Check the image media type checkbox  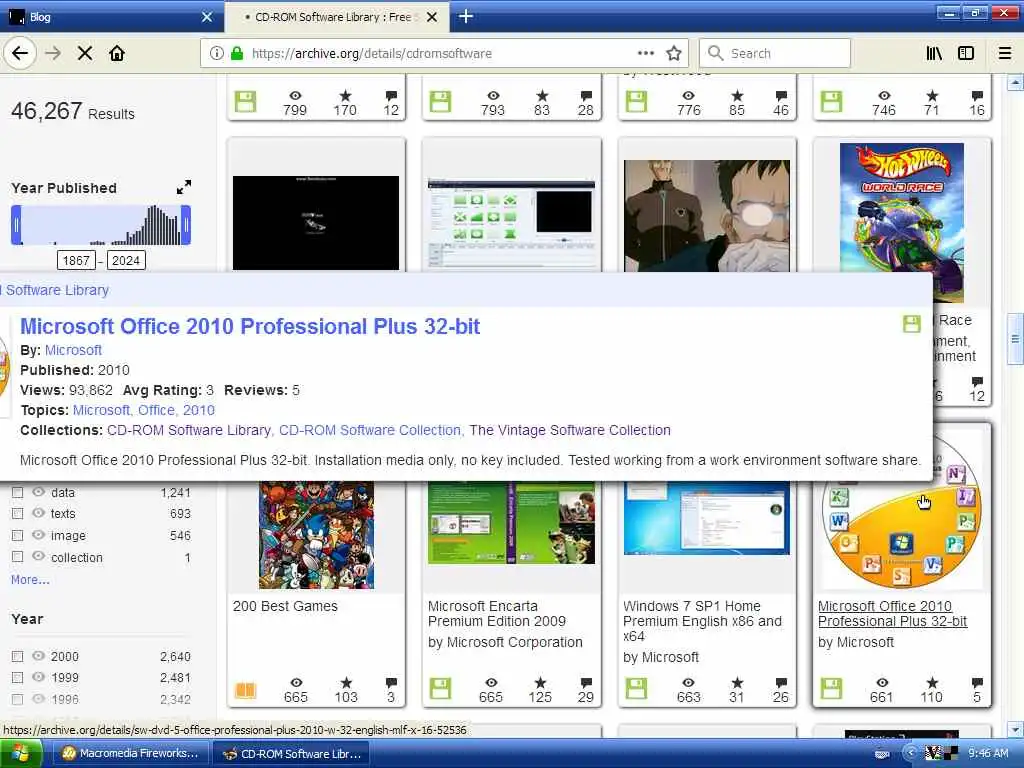[x=18, y=536]
